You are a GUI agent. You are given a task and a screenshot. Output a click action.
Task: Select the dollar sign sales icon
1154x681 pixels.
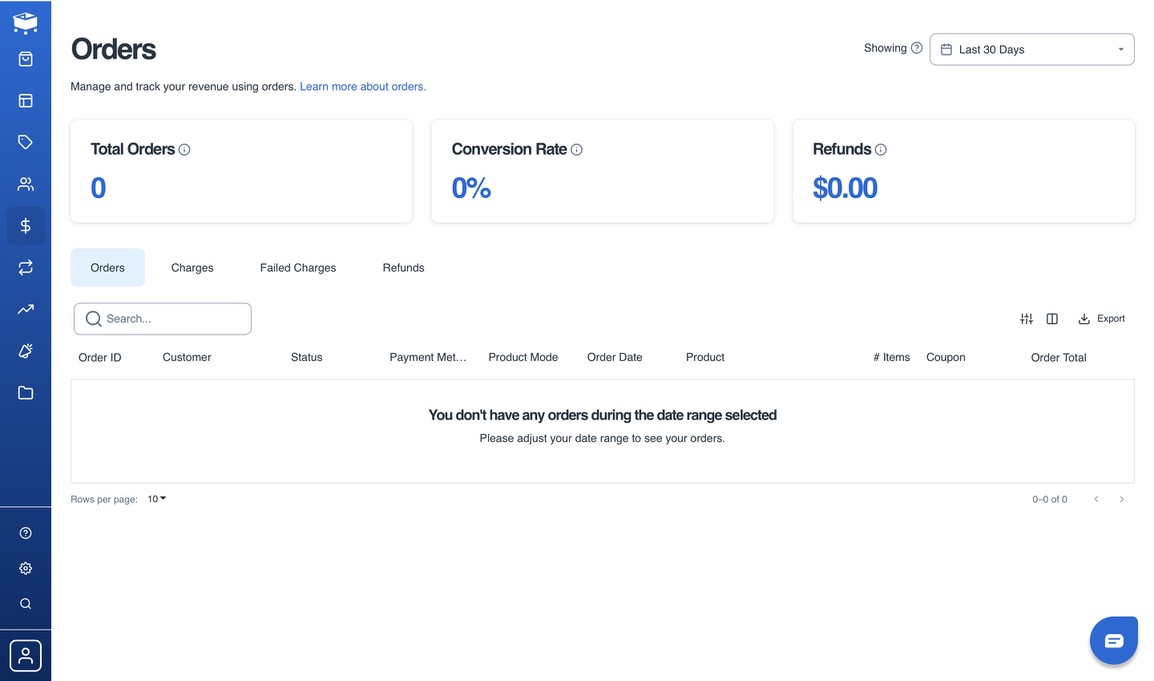[x=25, y=225]
